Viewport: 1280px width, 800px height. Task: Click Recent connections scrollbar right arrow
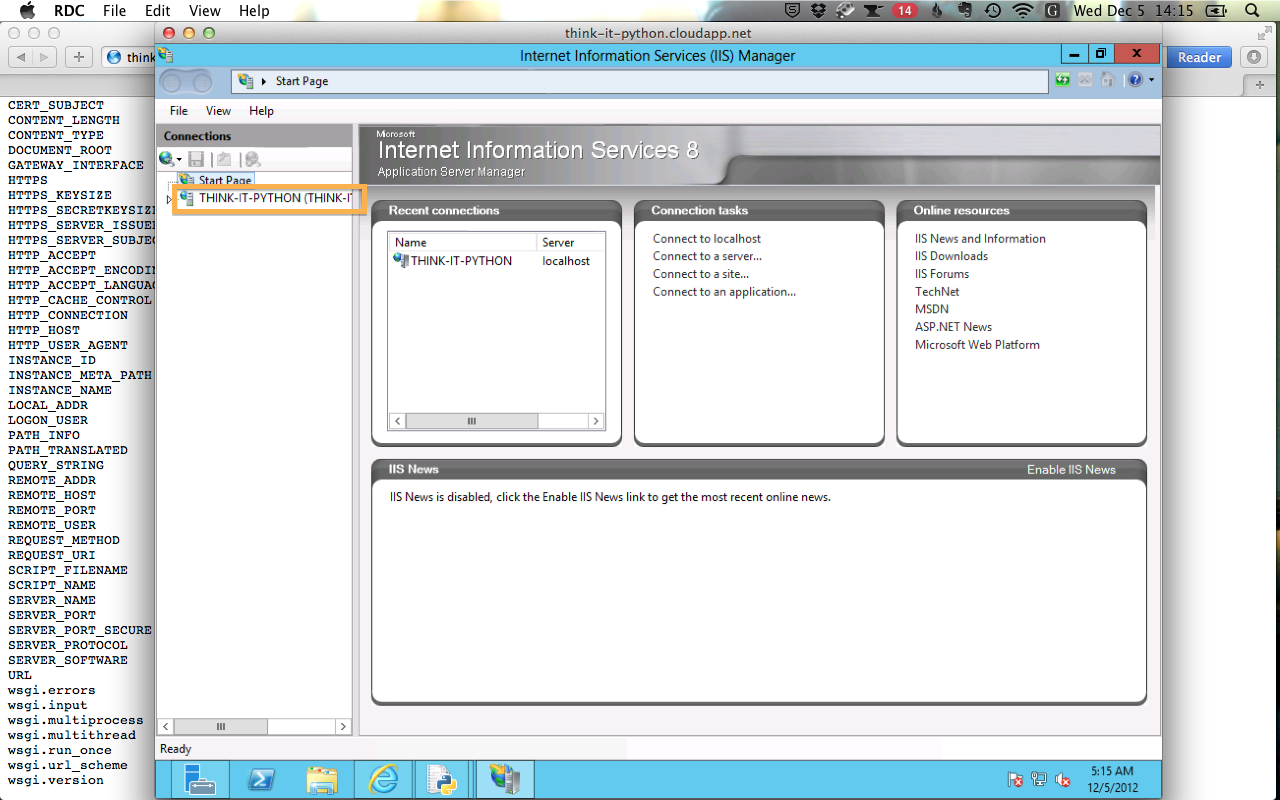[x=596, y=422]
